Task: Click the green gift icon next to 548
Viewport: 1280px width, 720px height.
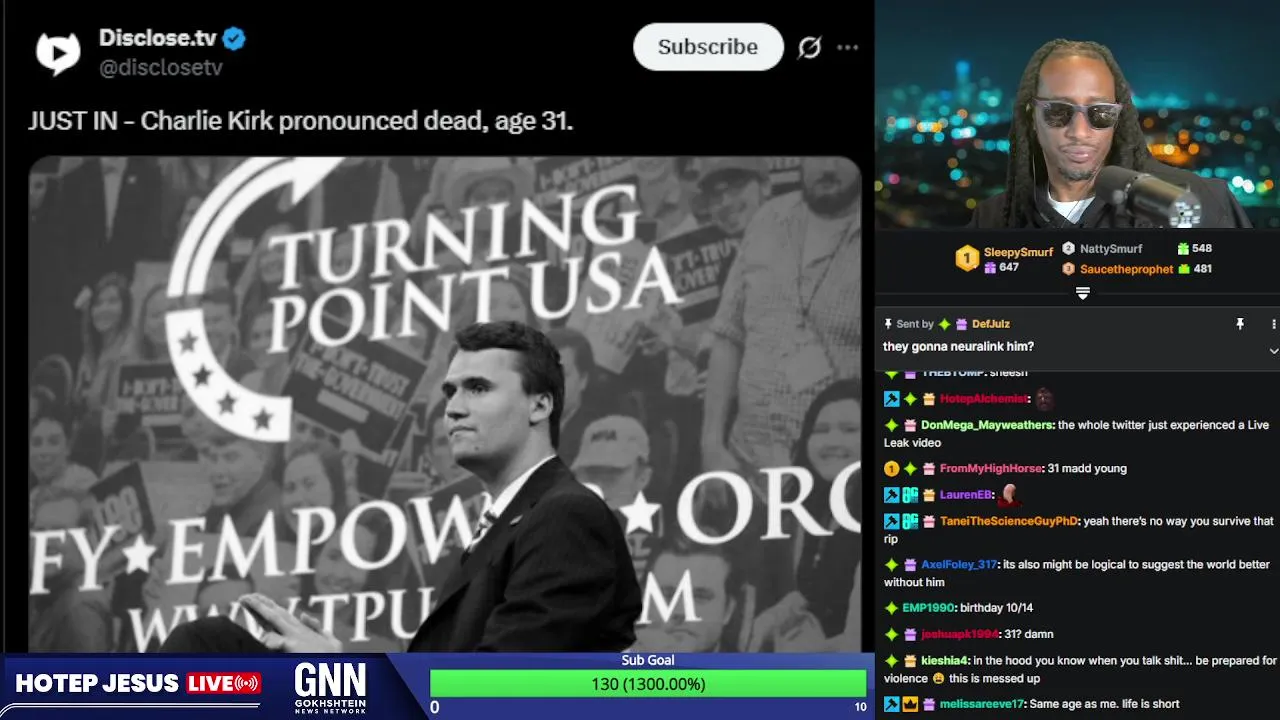Action: click(x=1183, y=248)
